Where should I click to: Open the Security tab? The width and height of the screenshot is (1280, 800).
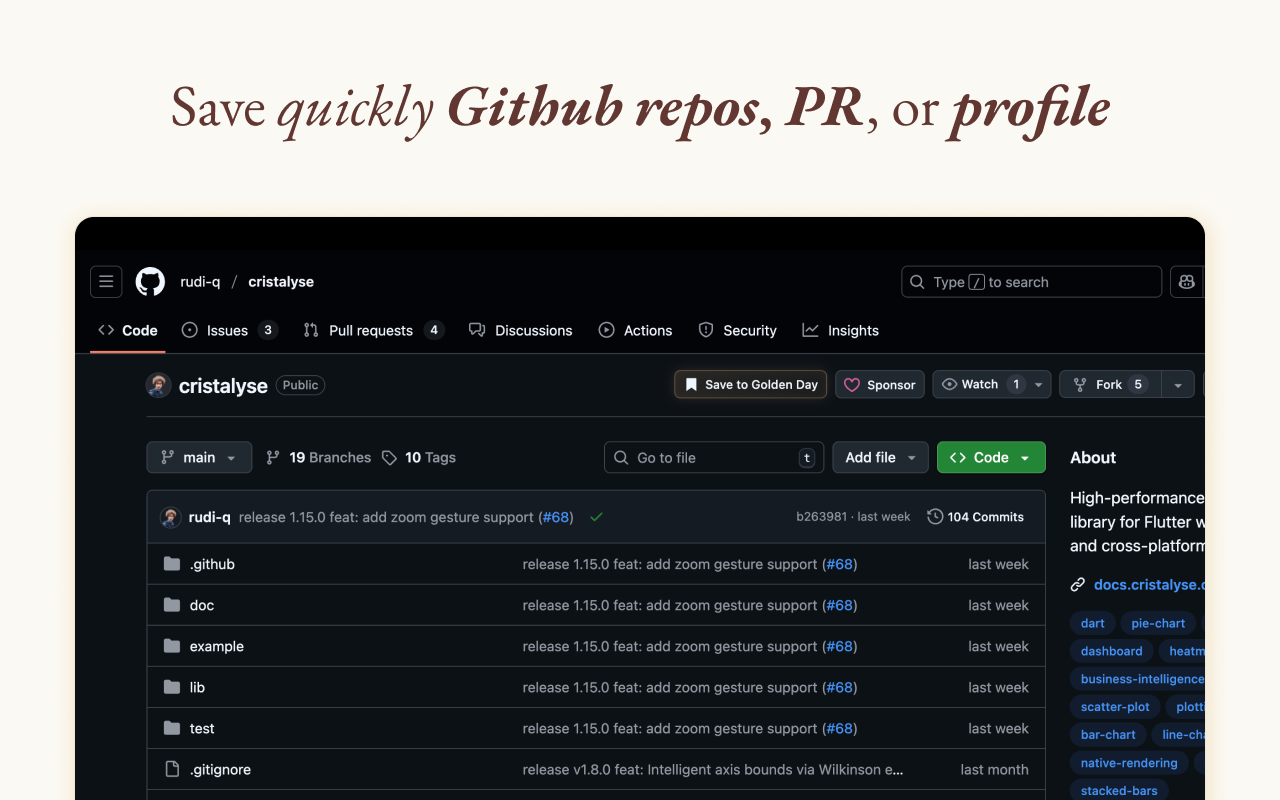(x=737, y=330)
